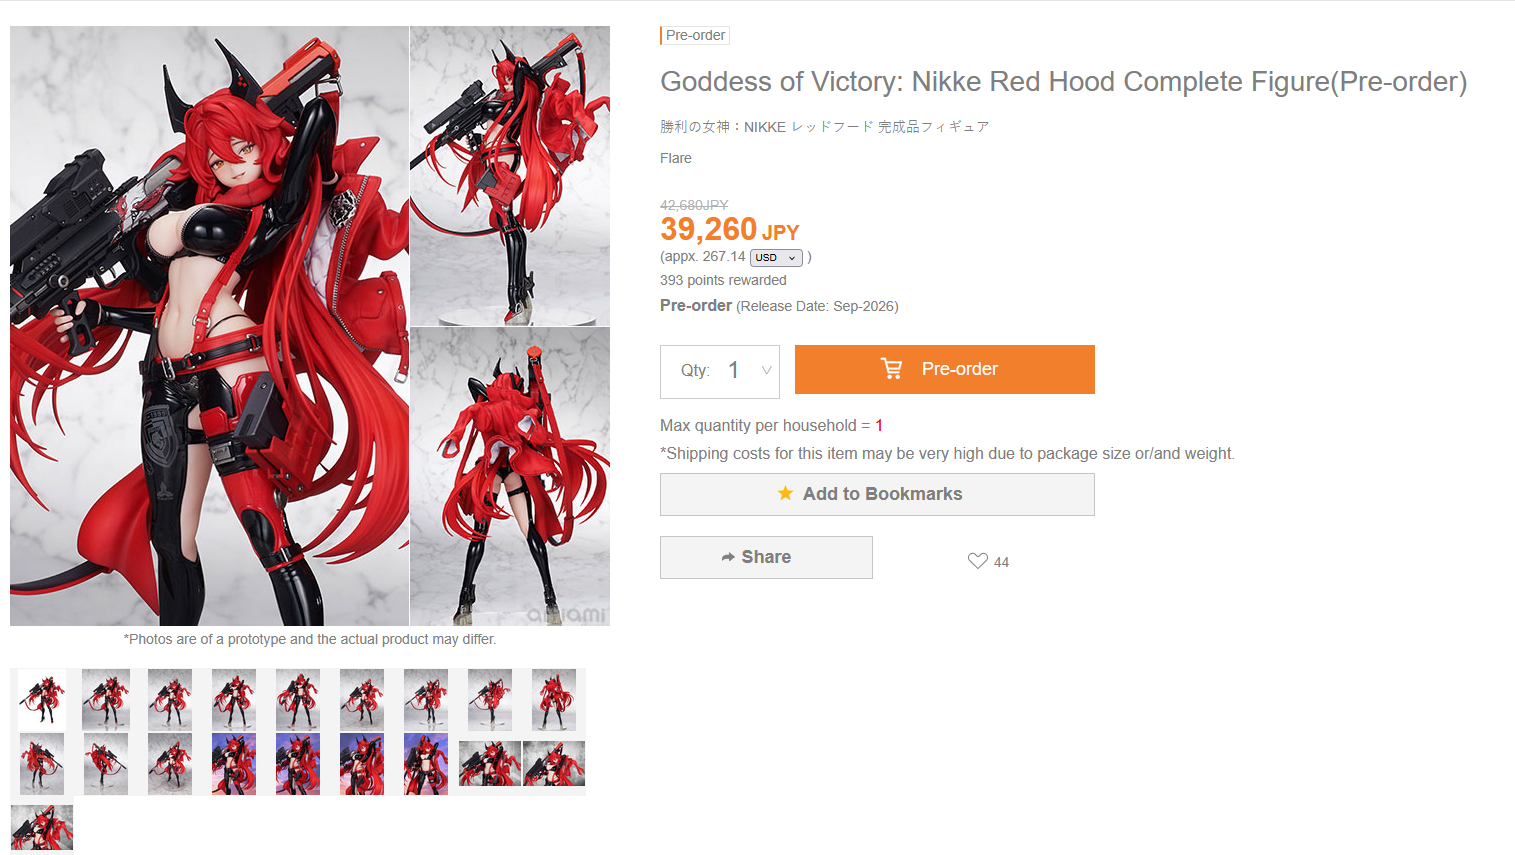The image size is (1515, 855).
Task: Select the second thumbnail in first row
Action: click(106, 699)
